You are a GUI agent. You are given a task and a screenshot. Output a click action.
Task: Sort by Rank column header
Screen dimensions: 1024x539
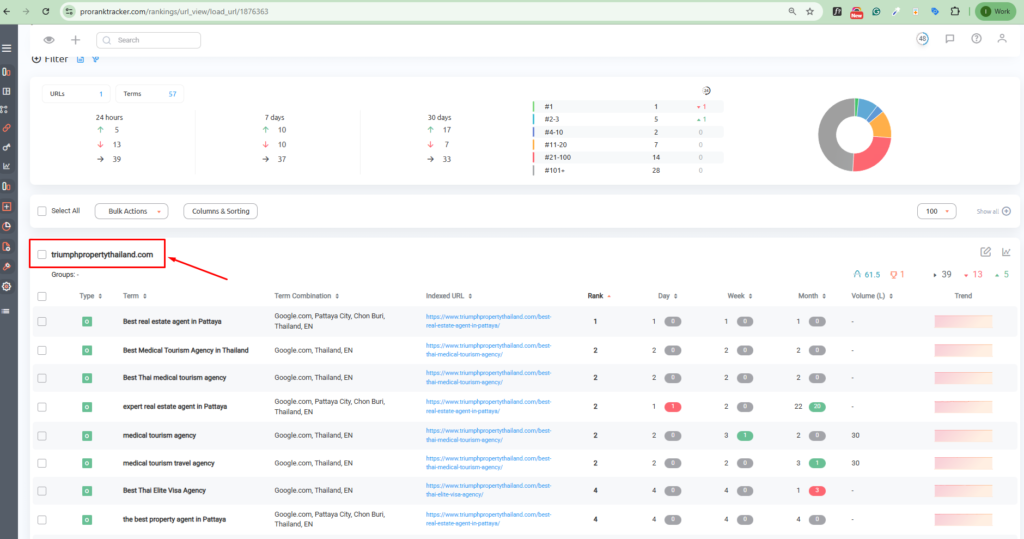tap(599, 296)
